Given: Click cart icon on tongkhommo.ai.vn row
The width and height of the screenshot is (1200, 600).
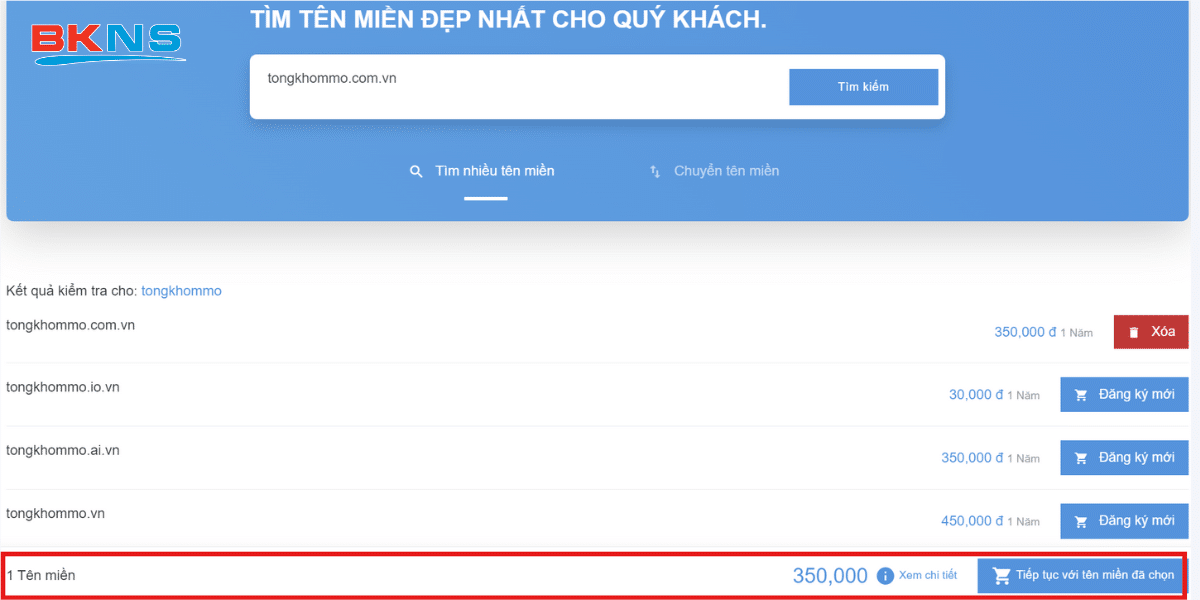Looking at the screenshot, I should 1081,458.
